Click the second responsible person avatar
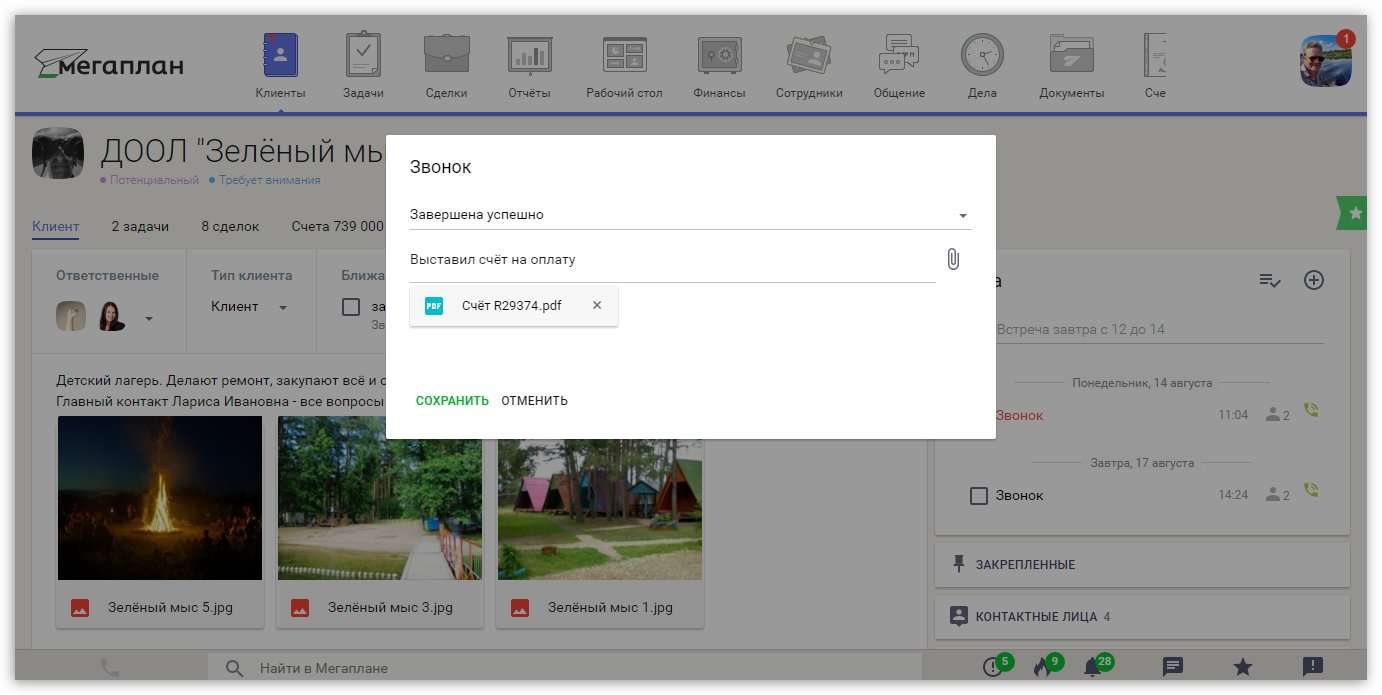 [x=112, y=316]
